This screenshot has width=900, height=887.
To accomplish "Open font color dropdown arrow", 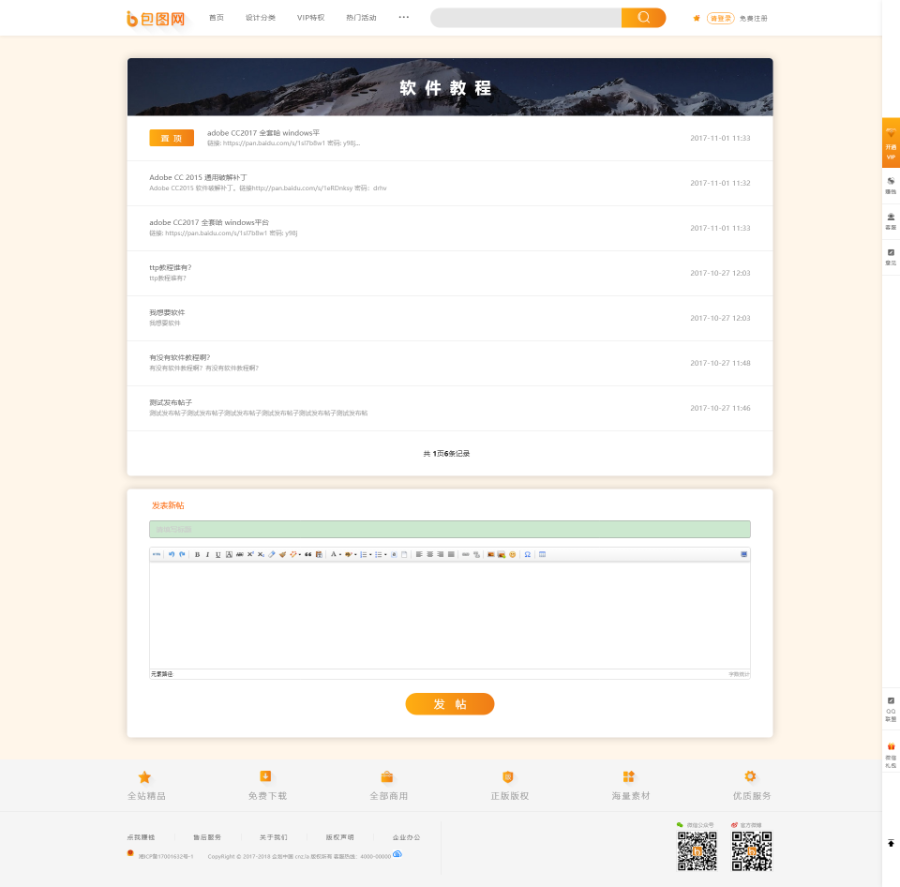I will coord(340,555).
